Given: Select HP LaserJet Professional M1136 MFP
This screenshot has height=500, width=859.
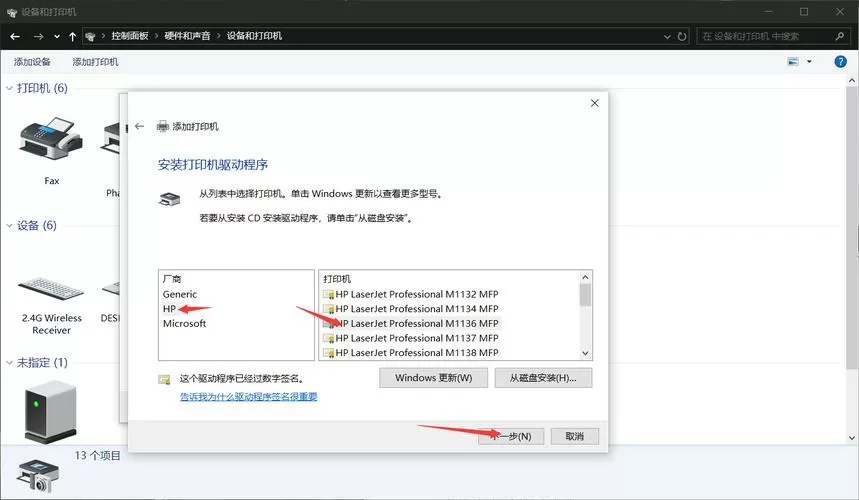Looking at the screenshot, I should click(411, 324).
